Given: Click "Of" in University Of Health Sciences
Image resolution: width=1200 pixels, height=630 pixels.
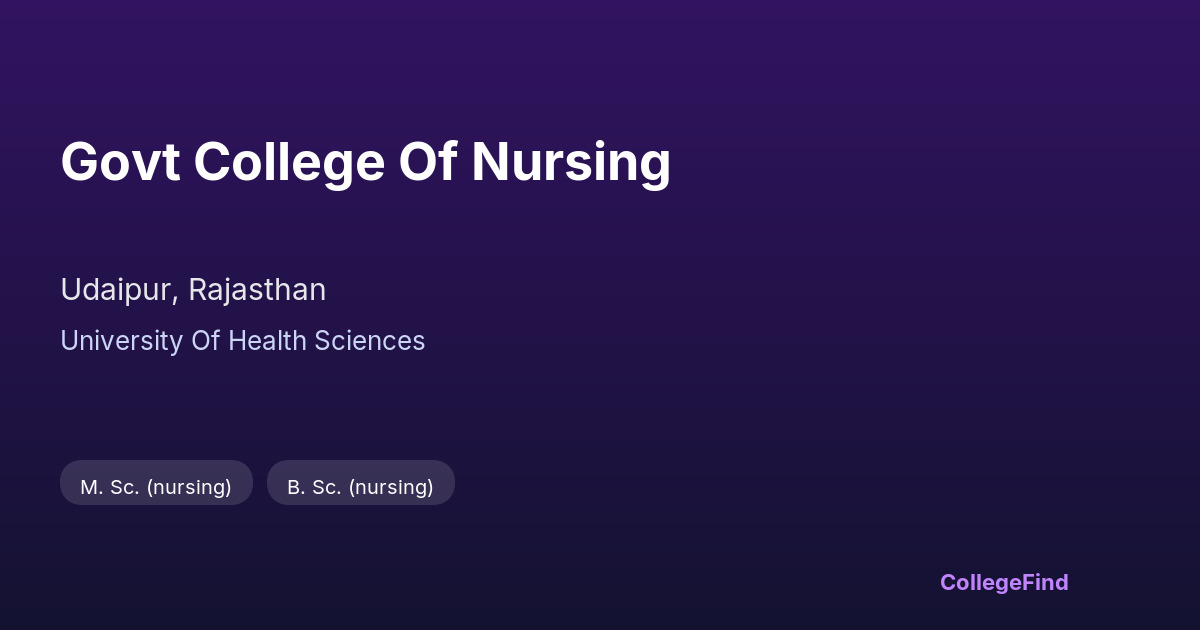Looking at the screenshot, I should [x=206, y=341].
